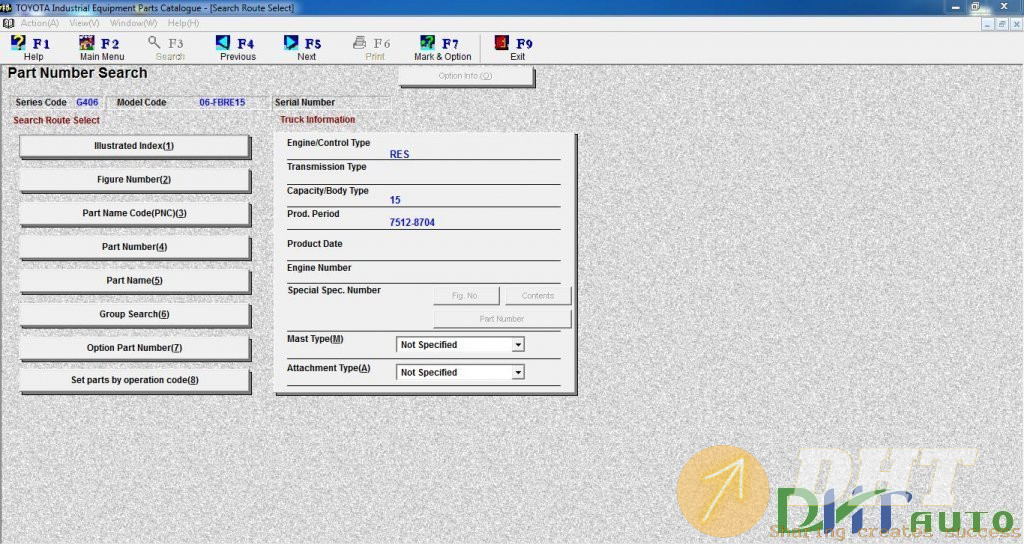Click the app book icon in menu bar
The width and height of the screenshot is (1024, 544).
(8, 24)
